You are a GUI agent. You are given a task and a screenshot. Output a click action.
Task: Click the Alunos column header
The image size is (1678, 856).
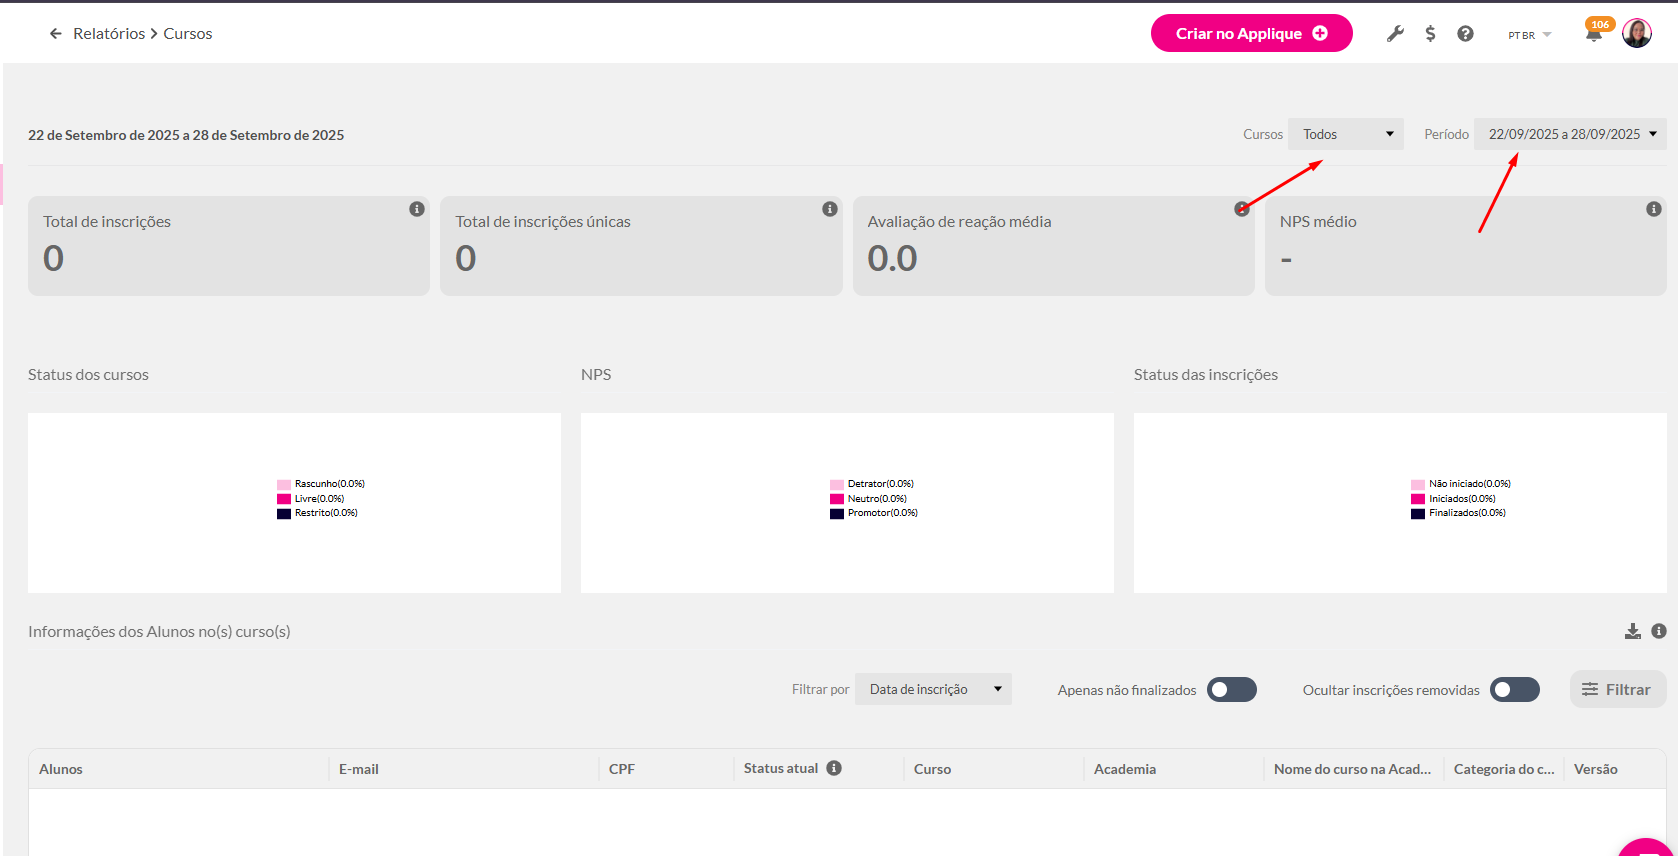pyautogui.click(x=61, y=769)
